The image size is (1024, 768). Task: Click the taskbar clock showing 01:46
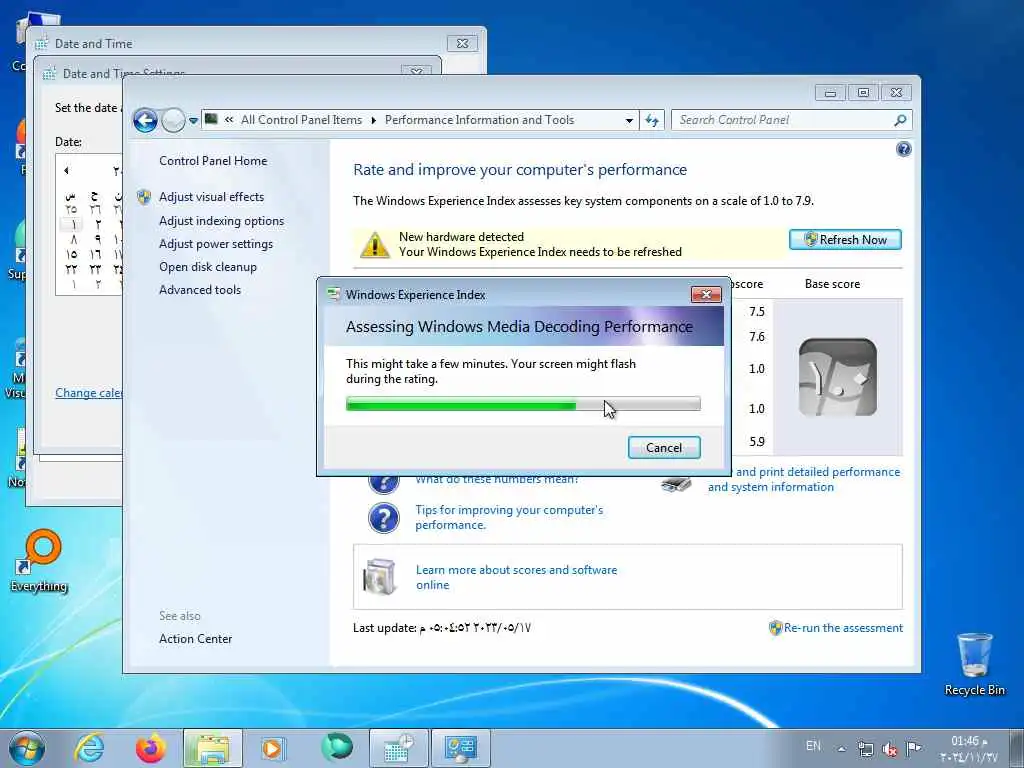968,748
